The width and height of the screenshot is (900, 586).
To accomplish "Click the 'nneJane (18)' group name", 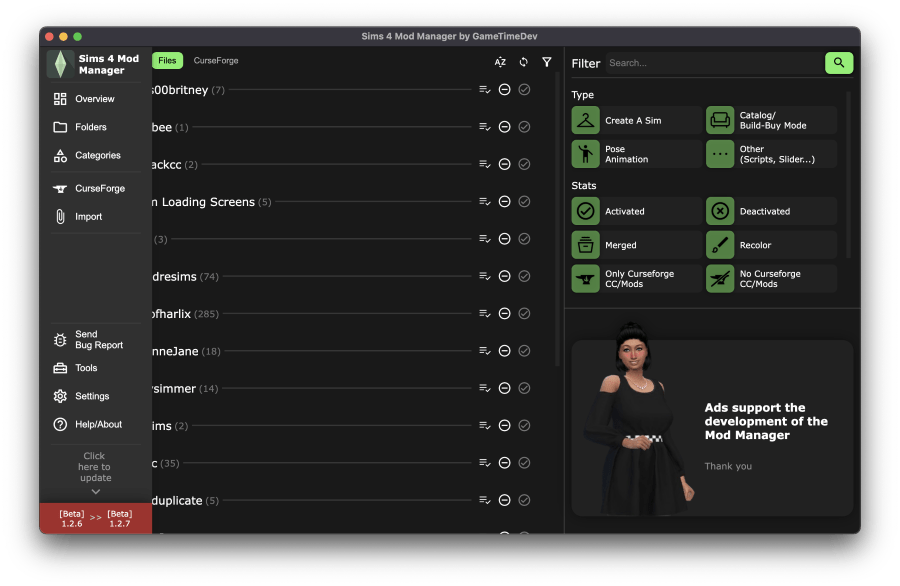I will pyautogui.click(x=186, y=351).
